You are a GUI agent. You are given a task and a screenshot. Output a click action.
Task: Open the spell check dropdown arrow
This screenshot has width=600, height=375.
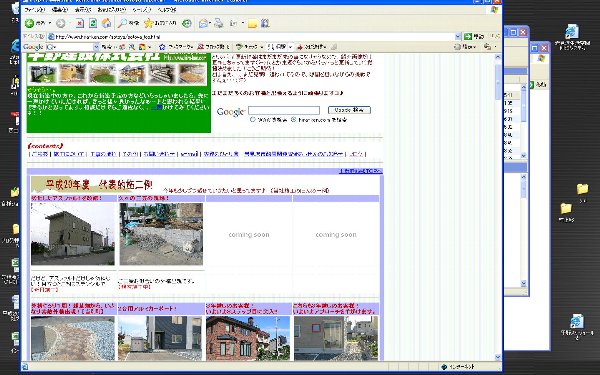(262, 47)
